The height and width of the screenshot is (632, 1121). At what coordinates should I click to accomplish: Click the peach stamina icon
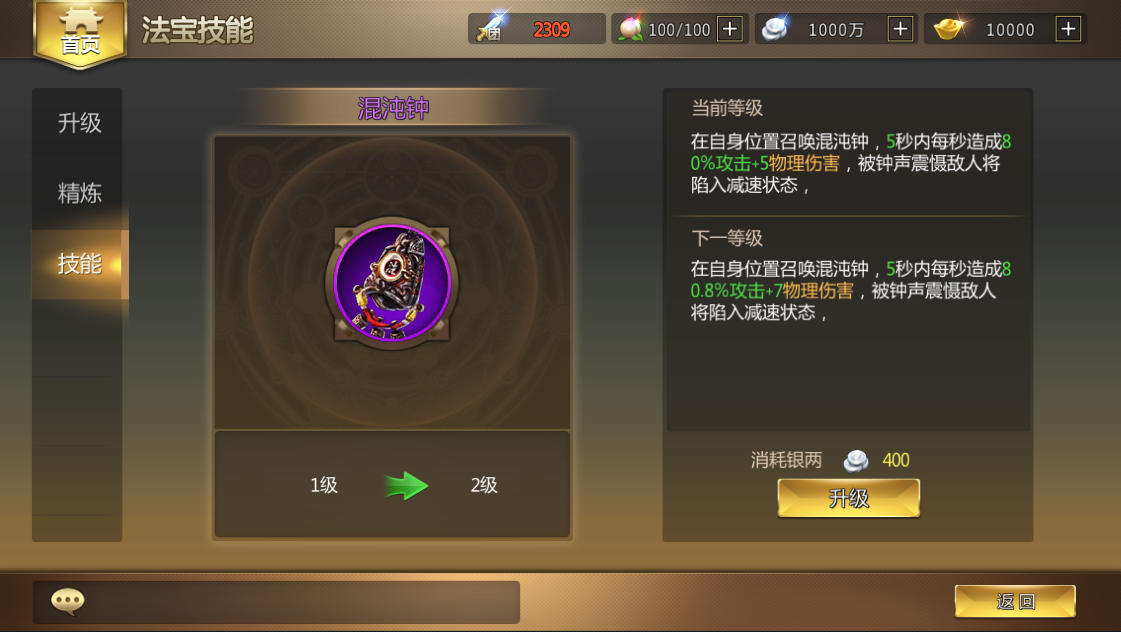(x=630, y=29)
